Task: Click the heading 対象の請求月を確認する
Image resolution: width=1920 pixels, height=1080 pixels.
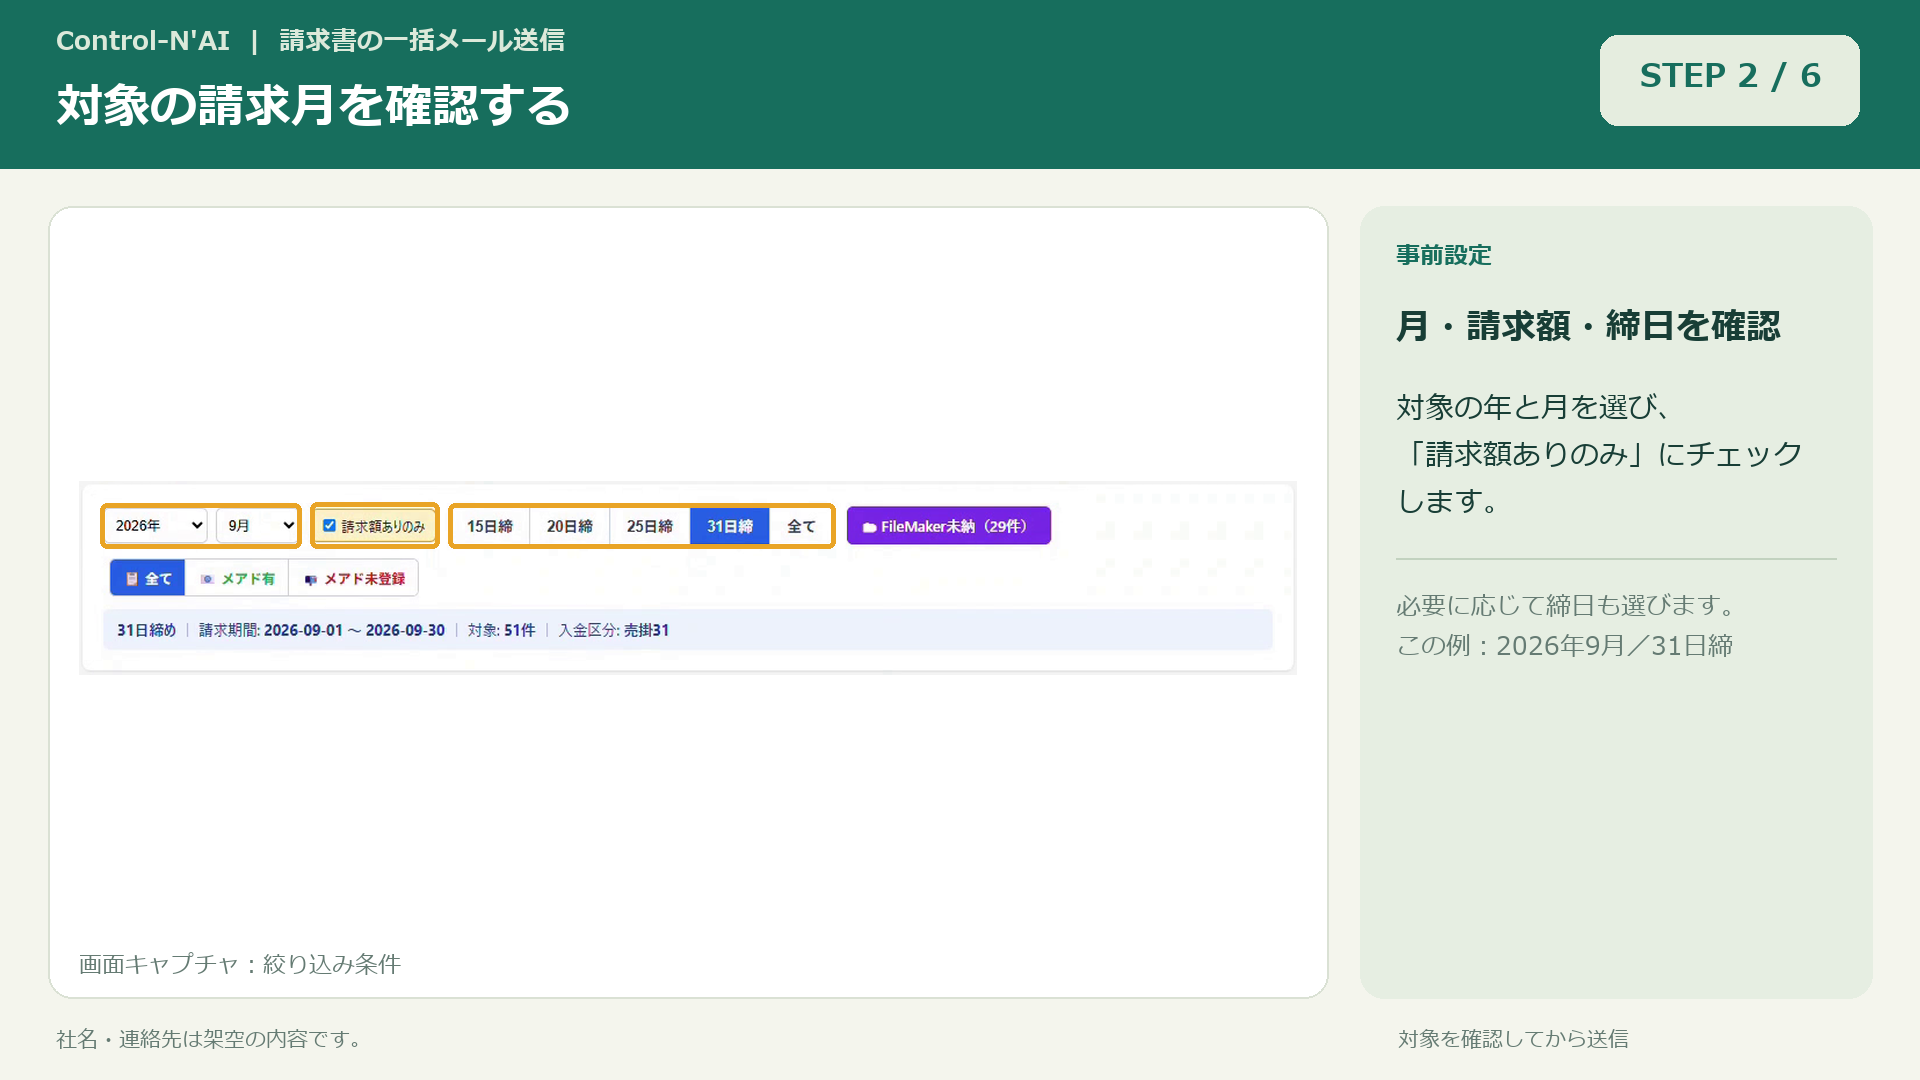Action: (313, 105)
